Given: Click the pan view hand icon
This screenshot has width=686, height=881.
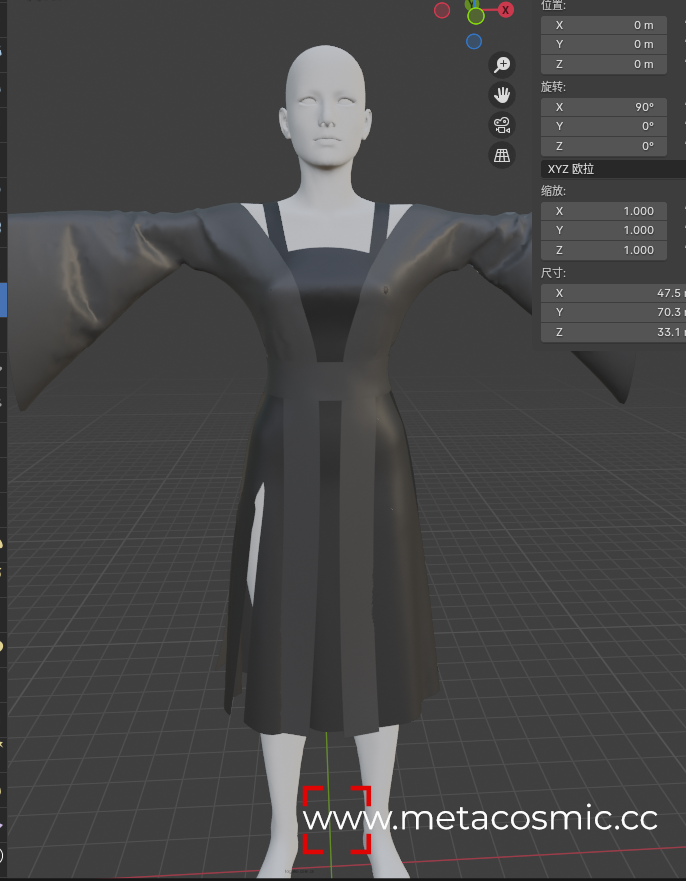Looking at the screenshot, I should pos(501,95).
